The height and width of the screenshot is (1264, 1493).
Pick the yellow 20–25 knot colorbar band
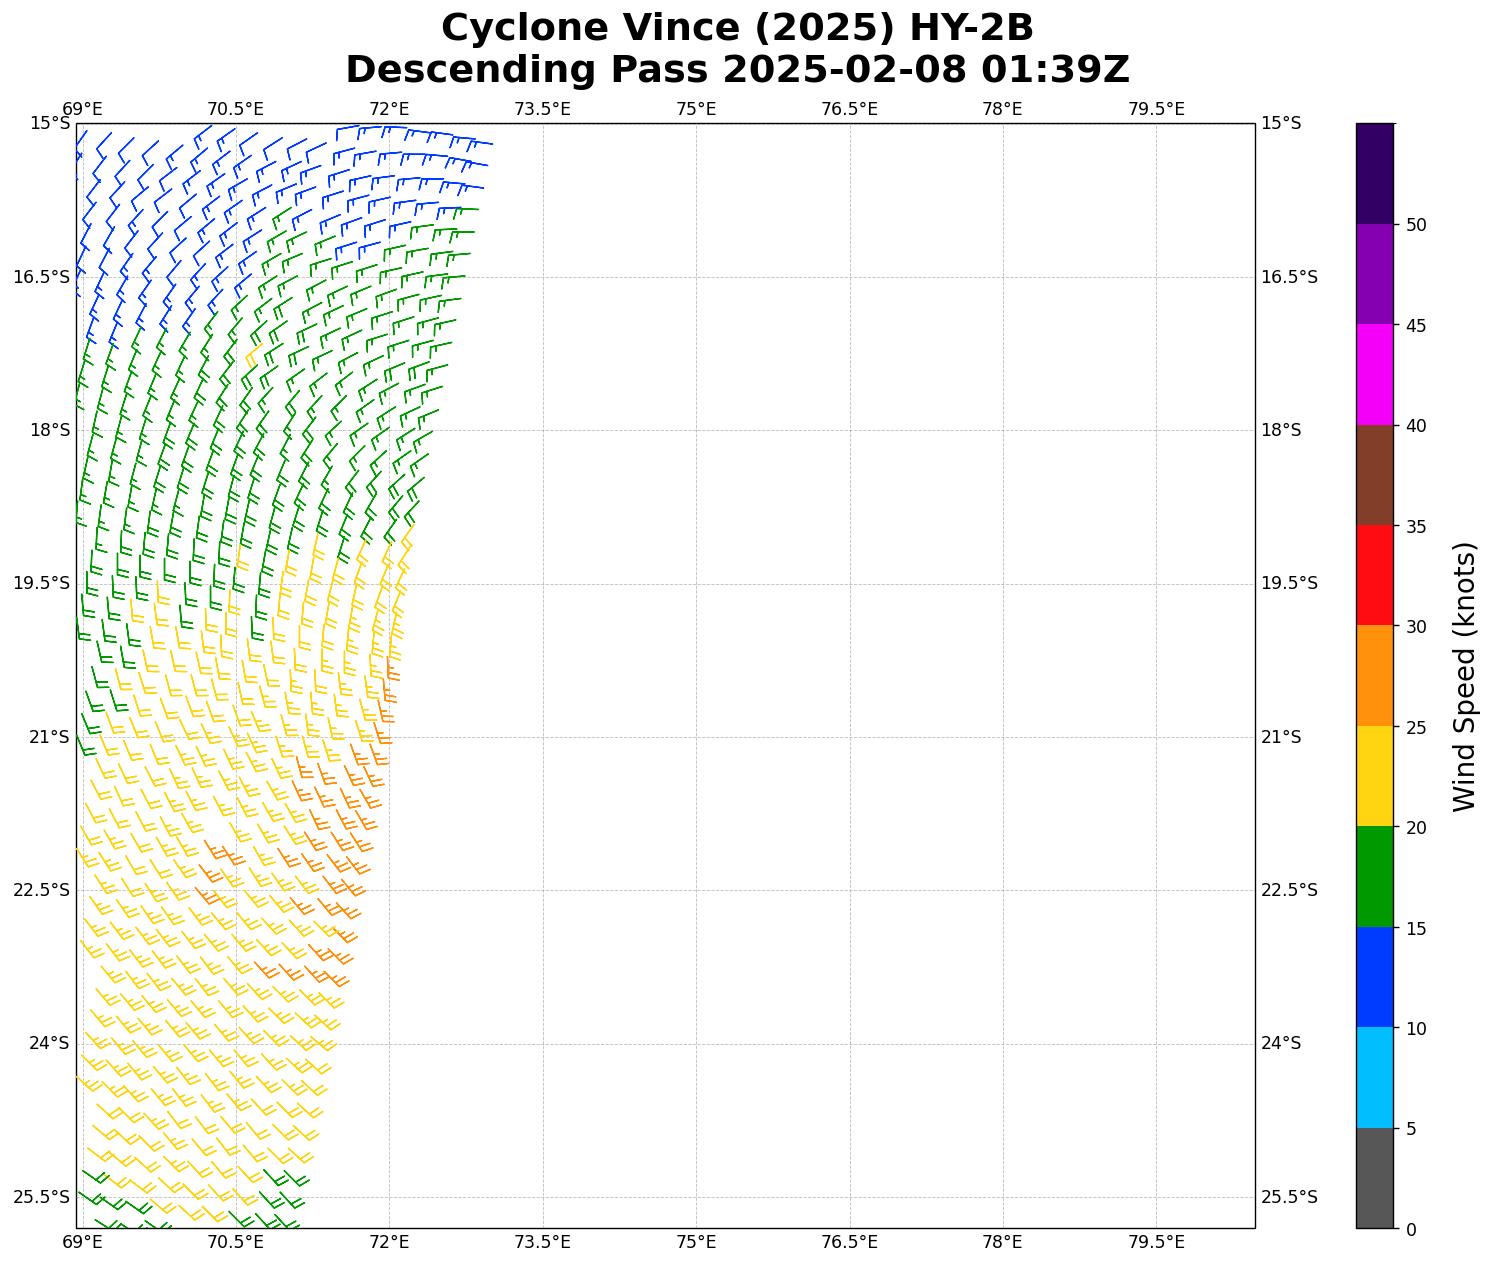[1375, 776]
